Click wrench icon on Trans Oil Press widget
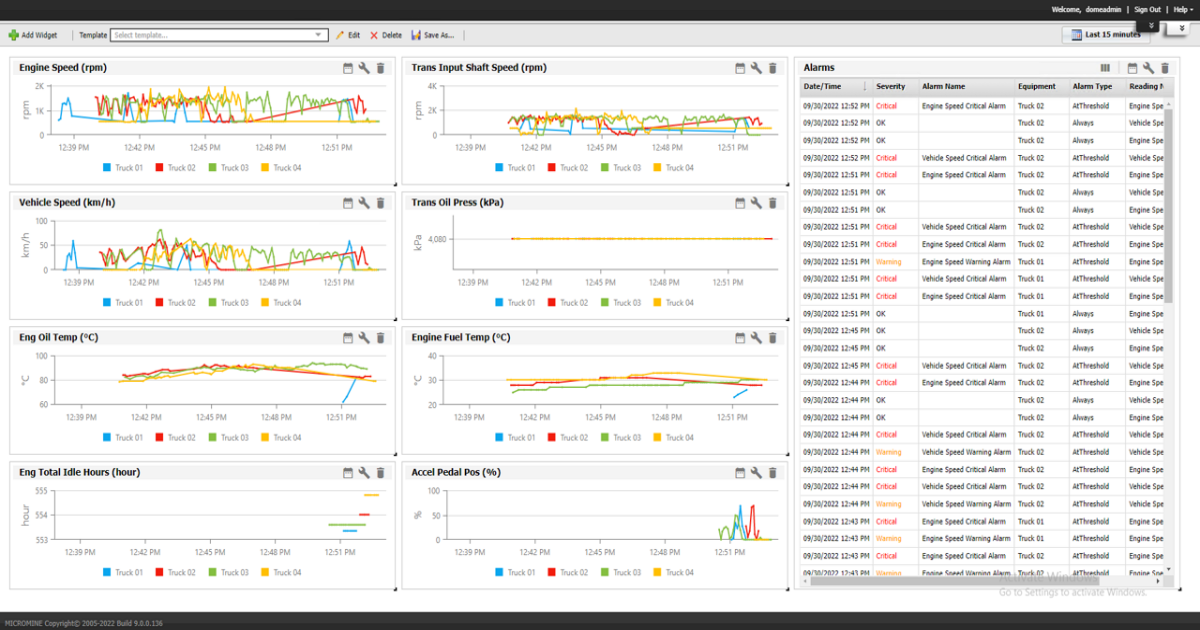The height and width of the screenshot is (630, 1200). click(756, 203)
